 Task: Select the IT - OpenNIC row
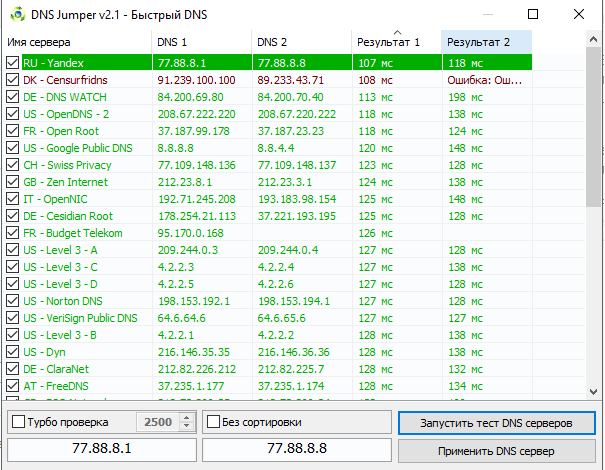point(269,199)
